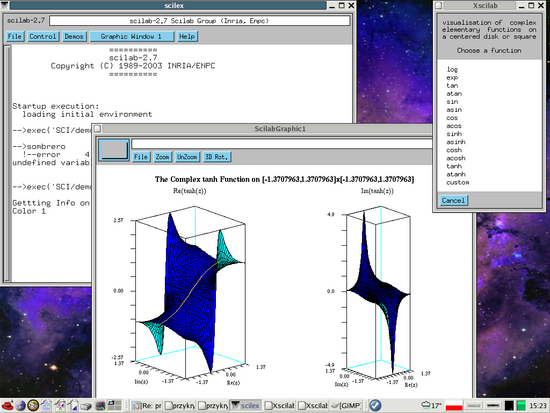Choose the log function
This screenshot has width=550, height=413.
tap(452, 69)
